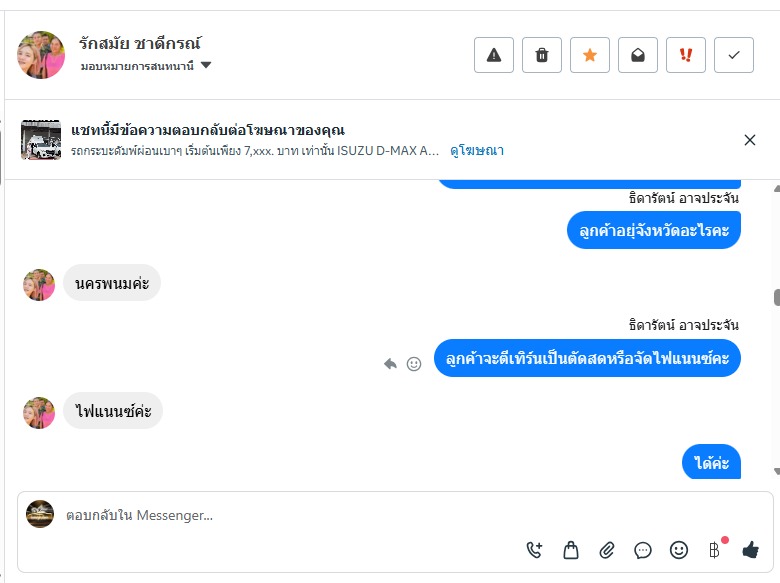
Task: Start a phone call request icon
Action: click(x=534, y=549)
